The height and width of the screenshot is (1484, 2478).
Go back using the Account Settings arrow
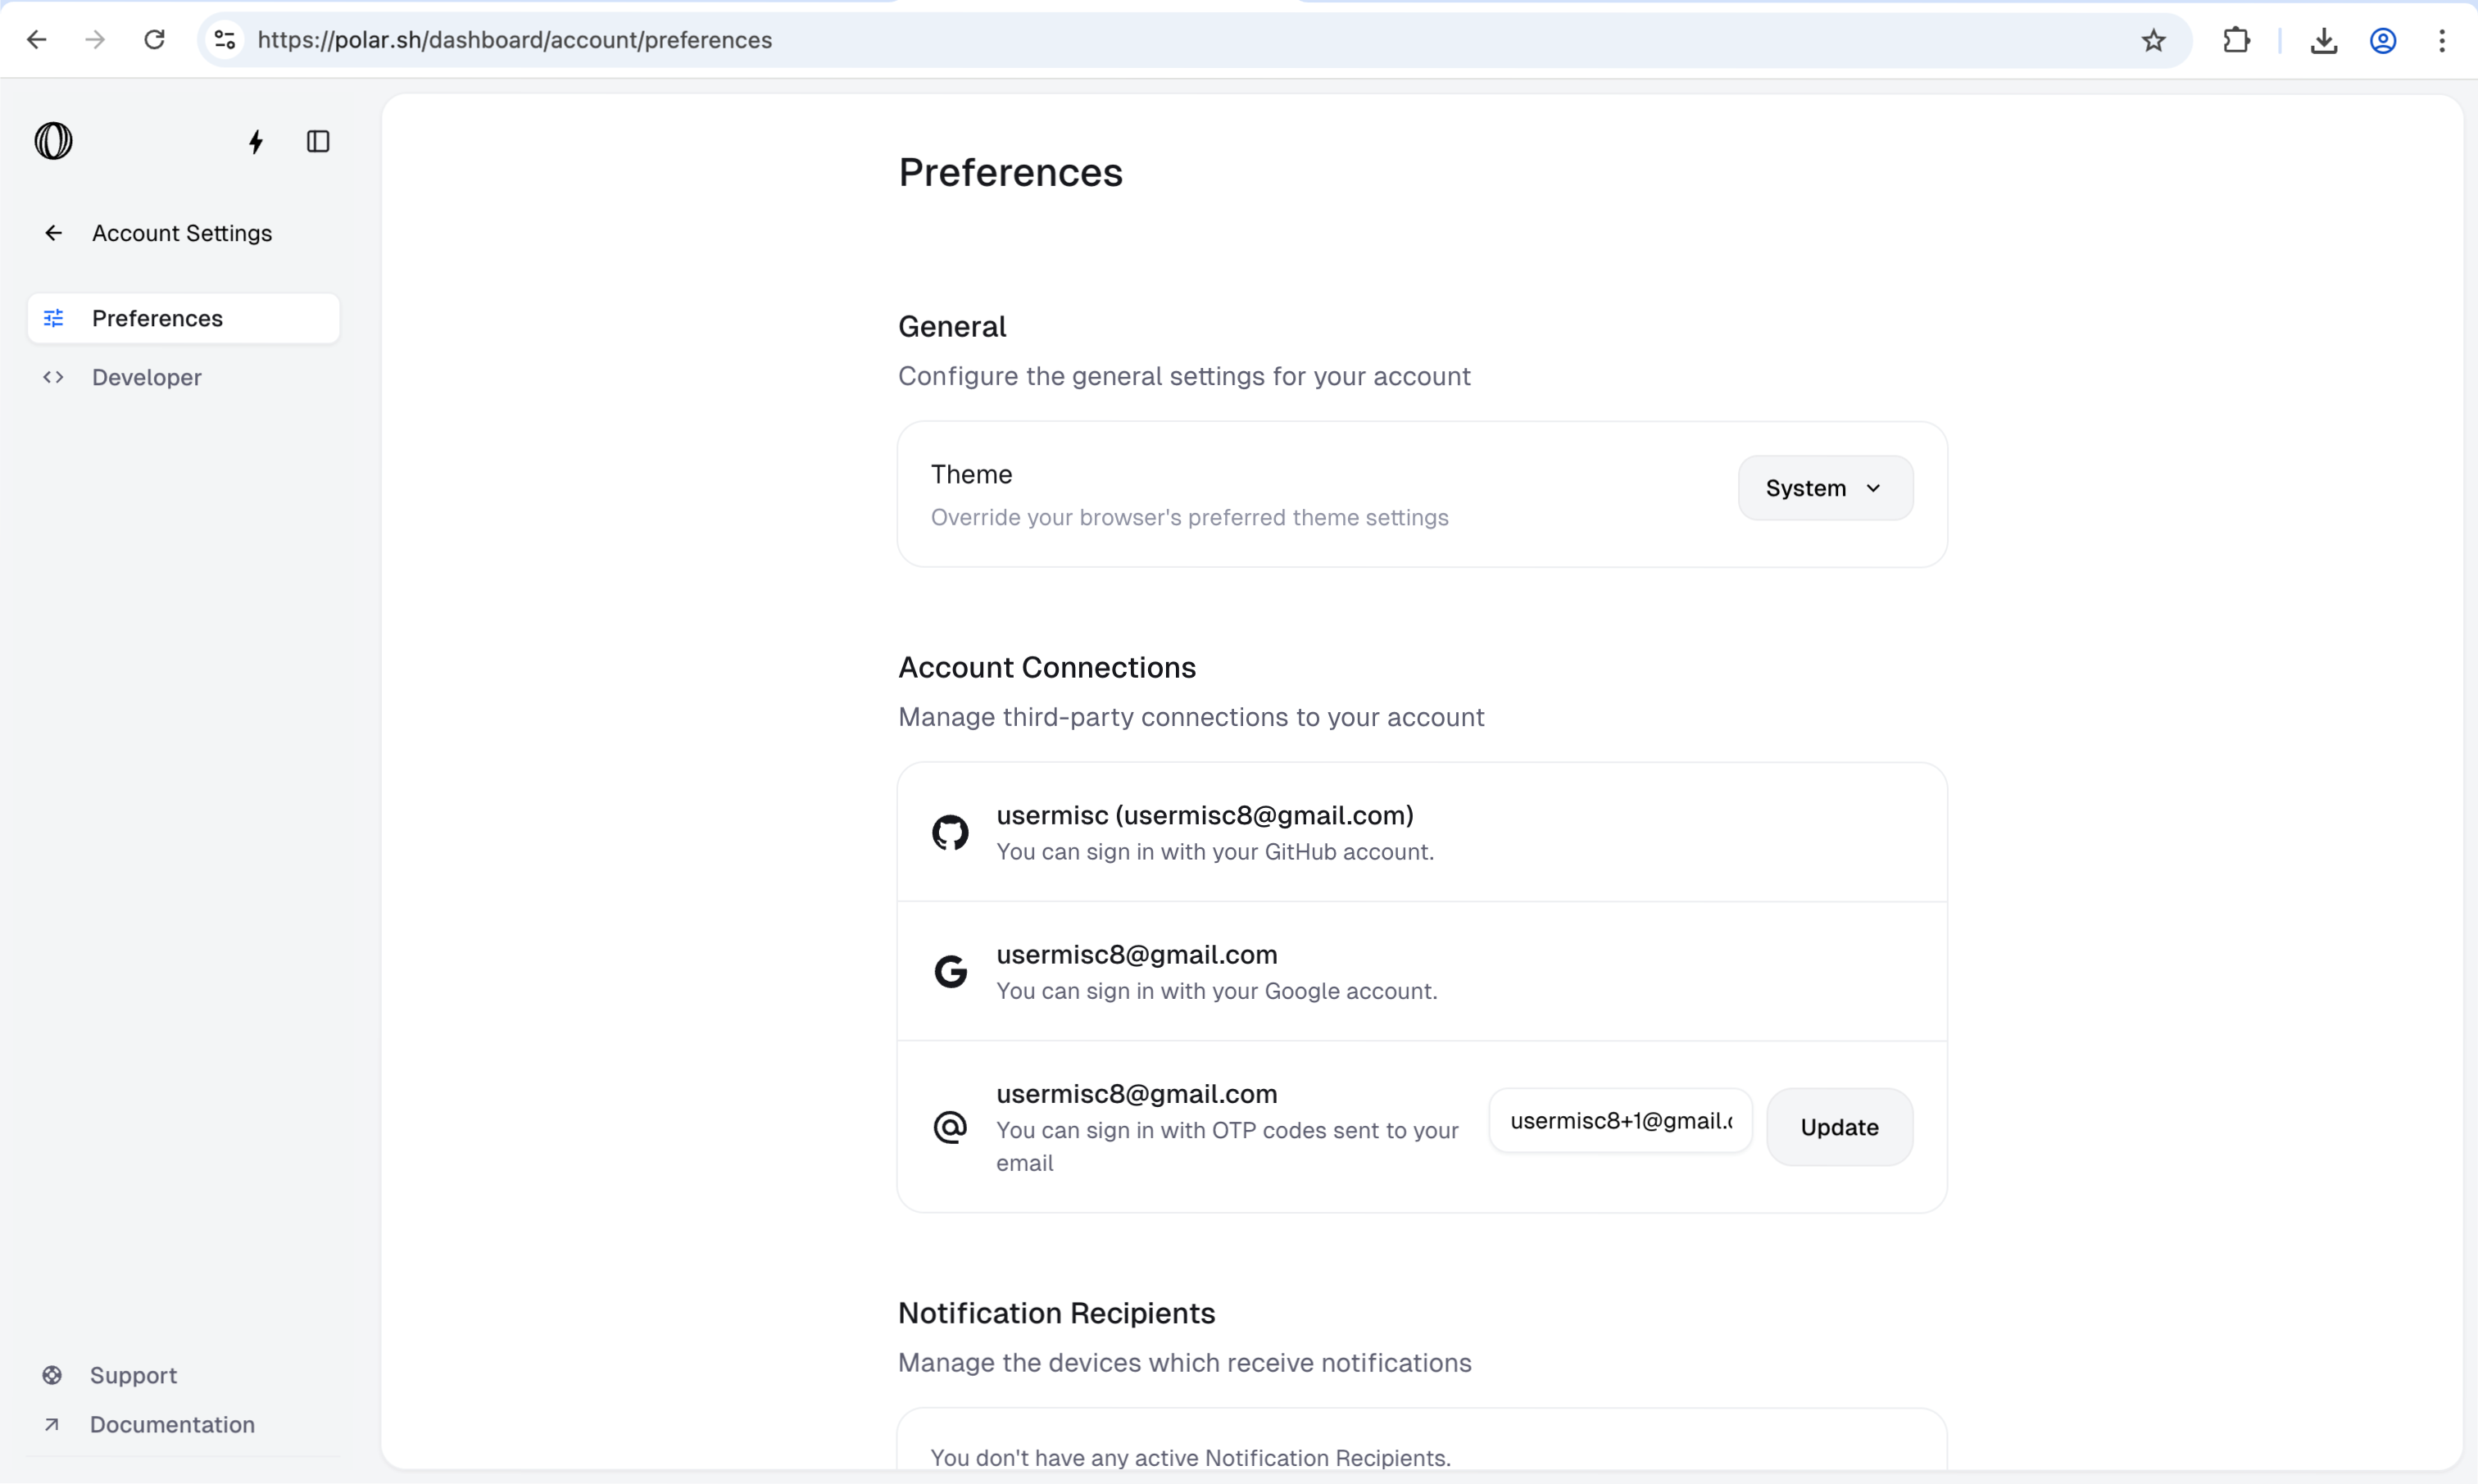(x=54, y=233)
